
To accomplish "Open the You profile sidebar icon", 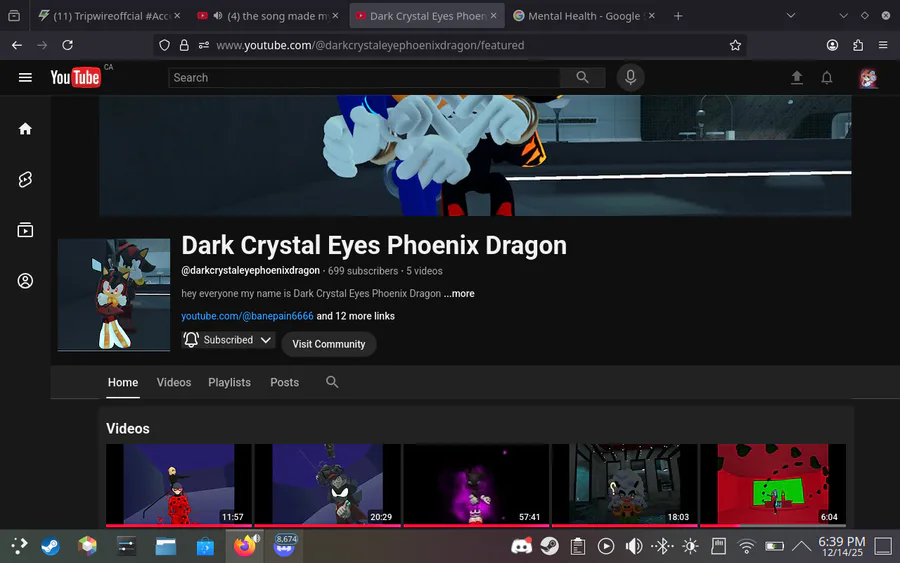I will pos(25,281).
